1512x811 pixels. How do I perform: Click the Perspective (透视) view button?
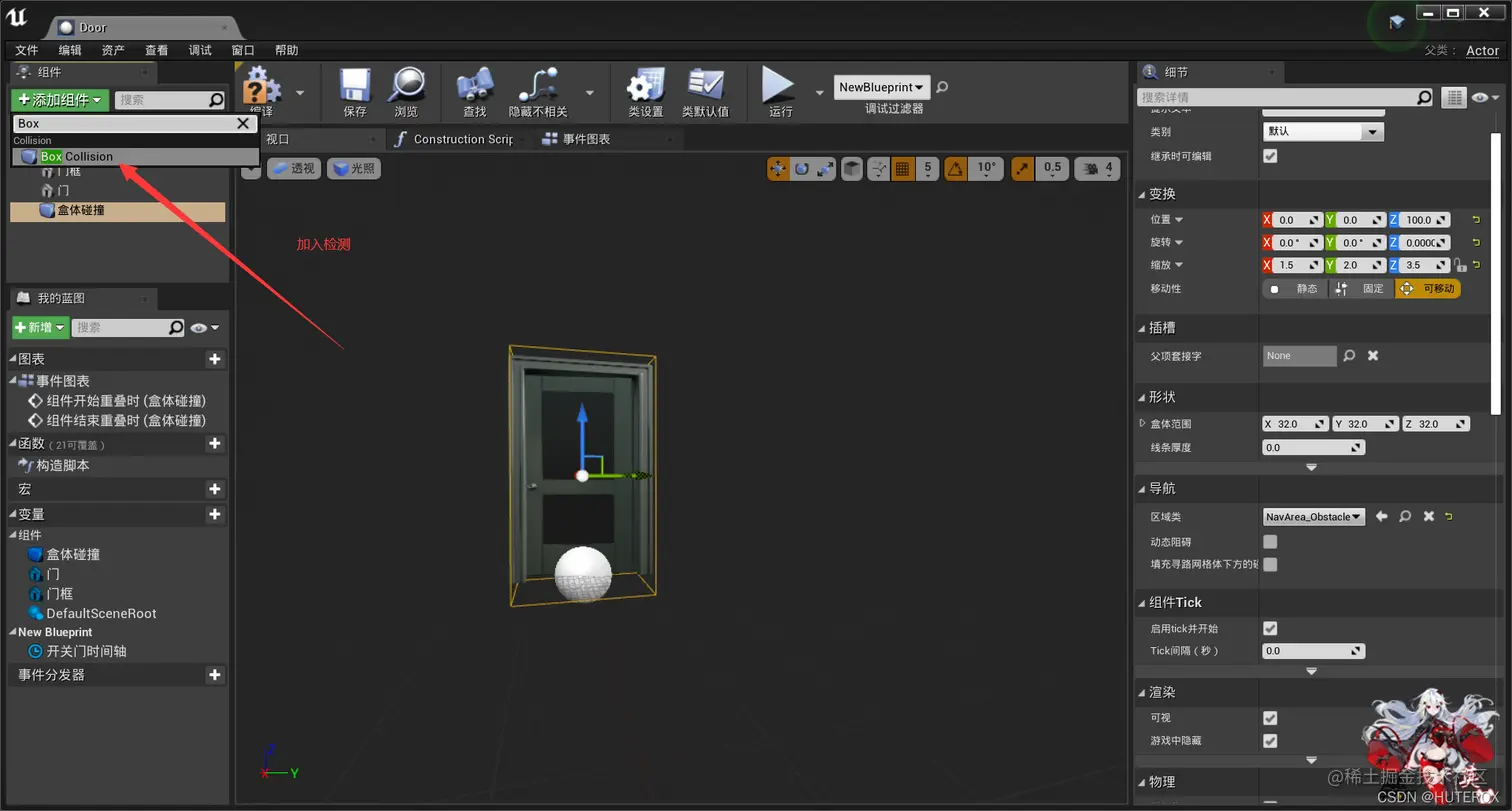(x=294, y=169)
